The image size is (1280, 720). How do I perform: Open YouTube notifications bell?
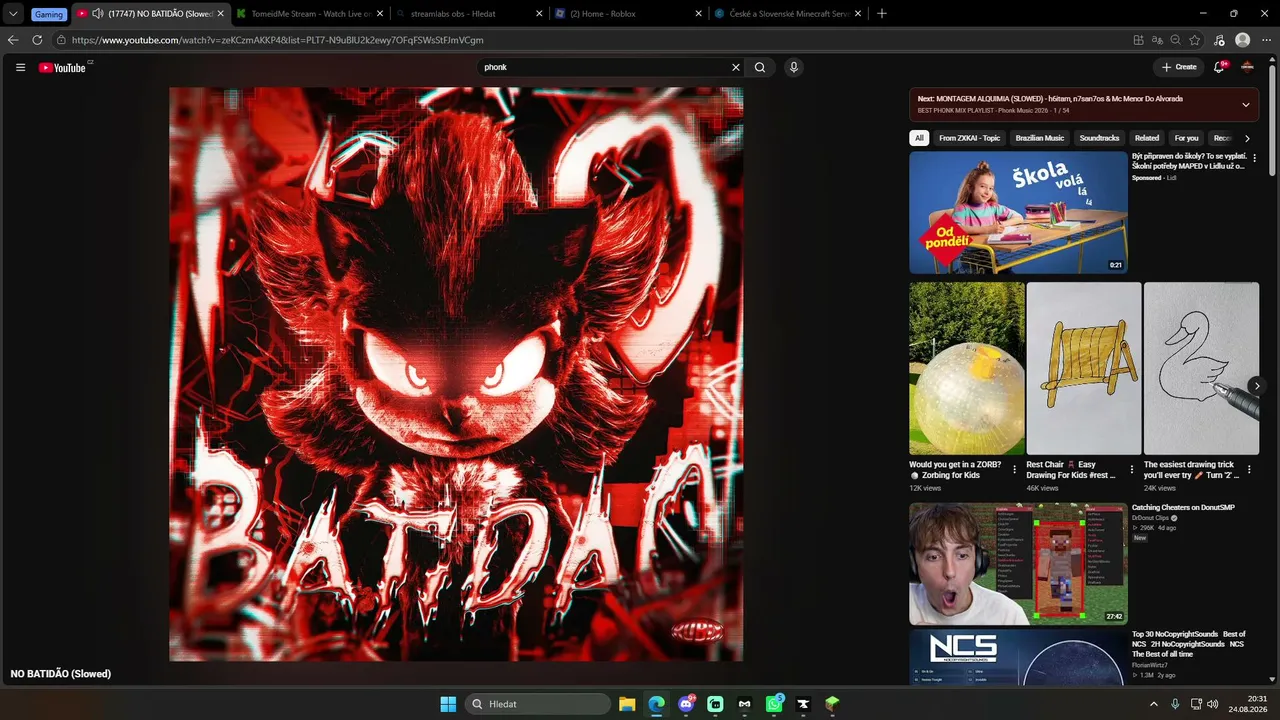tap(1219, 67)
